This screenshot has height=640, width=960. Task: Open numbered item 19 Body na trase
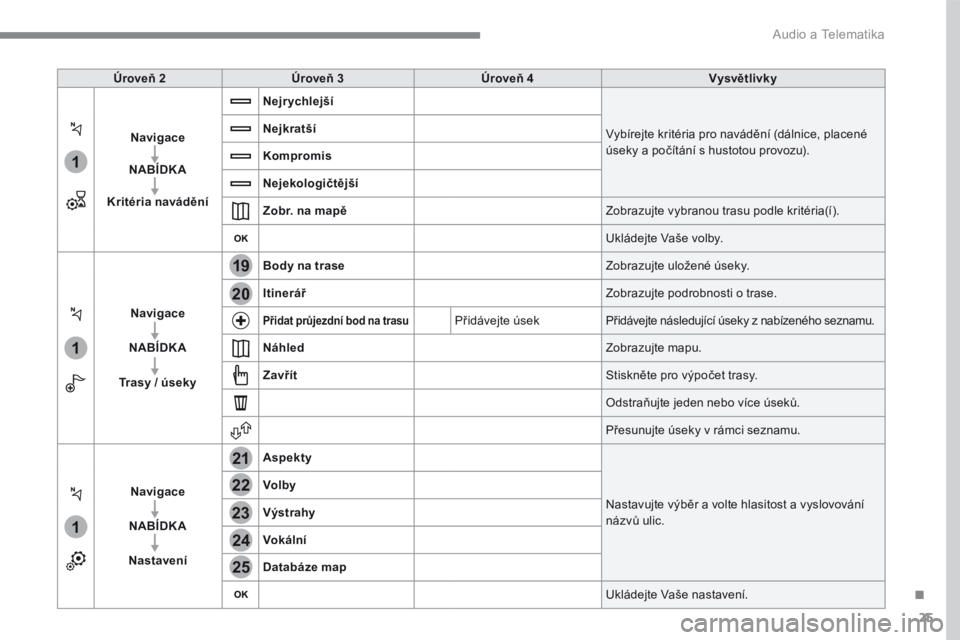pos(241,266)
